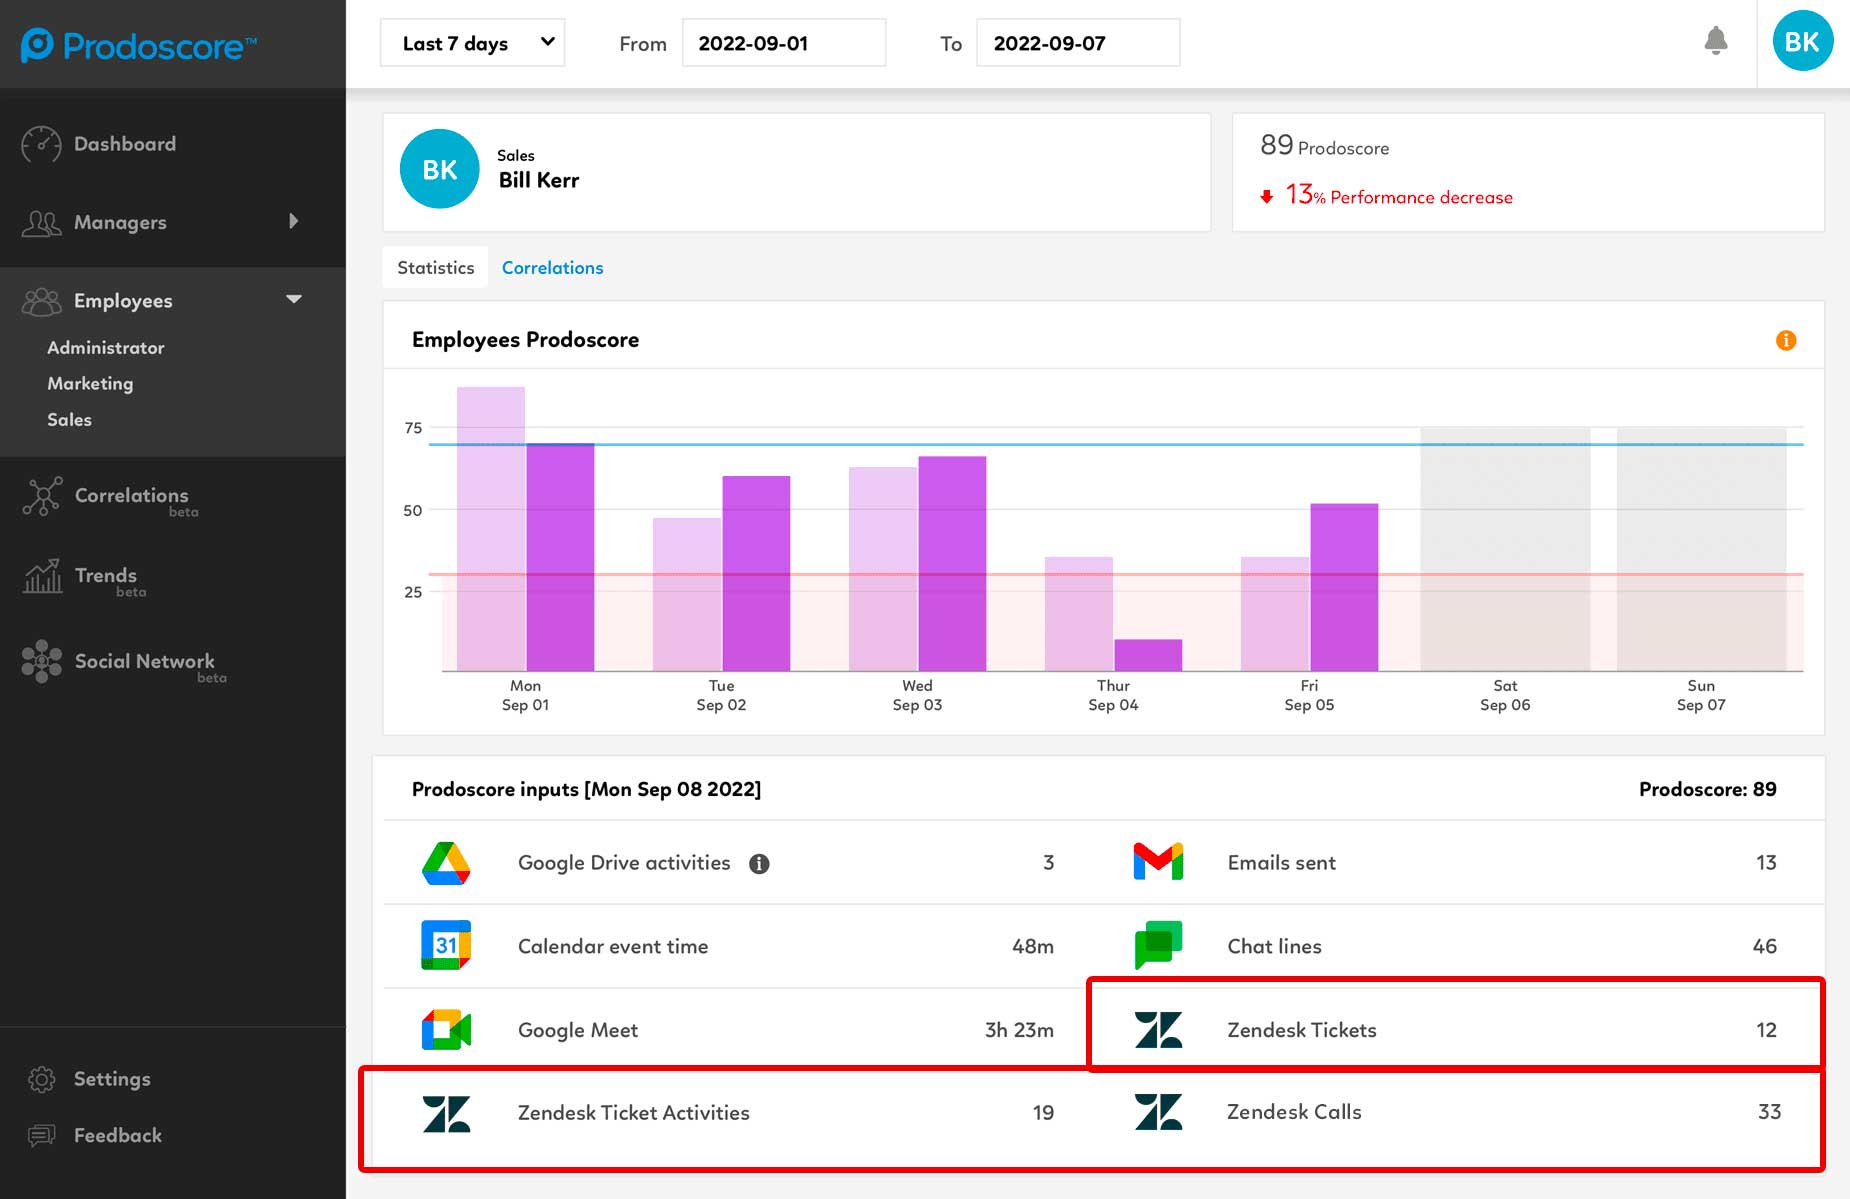Click Bill Kerr's profile avatar
Screen dimensions: 1850x1199
pyautogui.click(x=439, y=169)
